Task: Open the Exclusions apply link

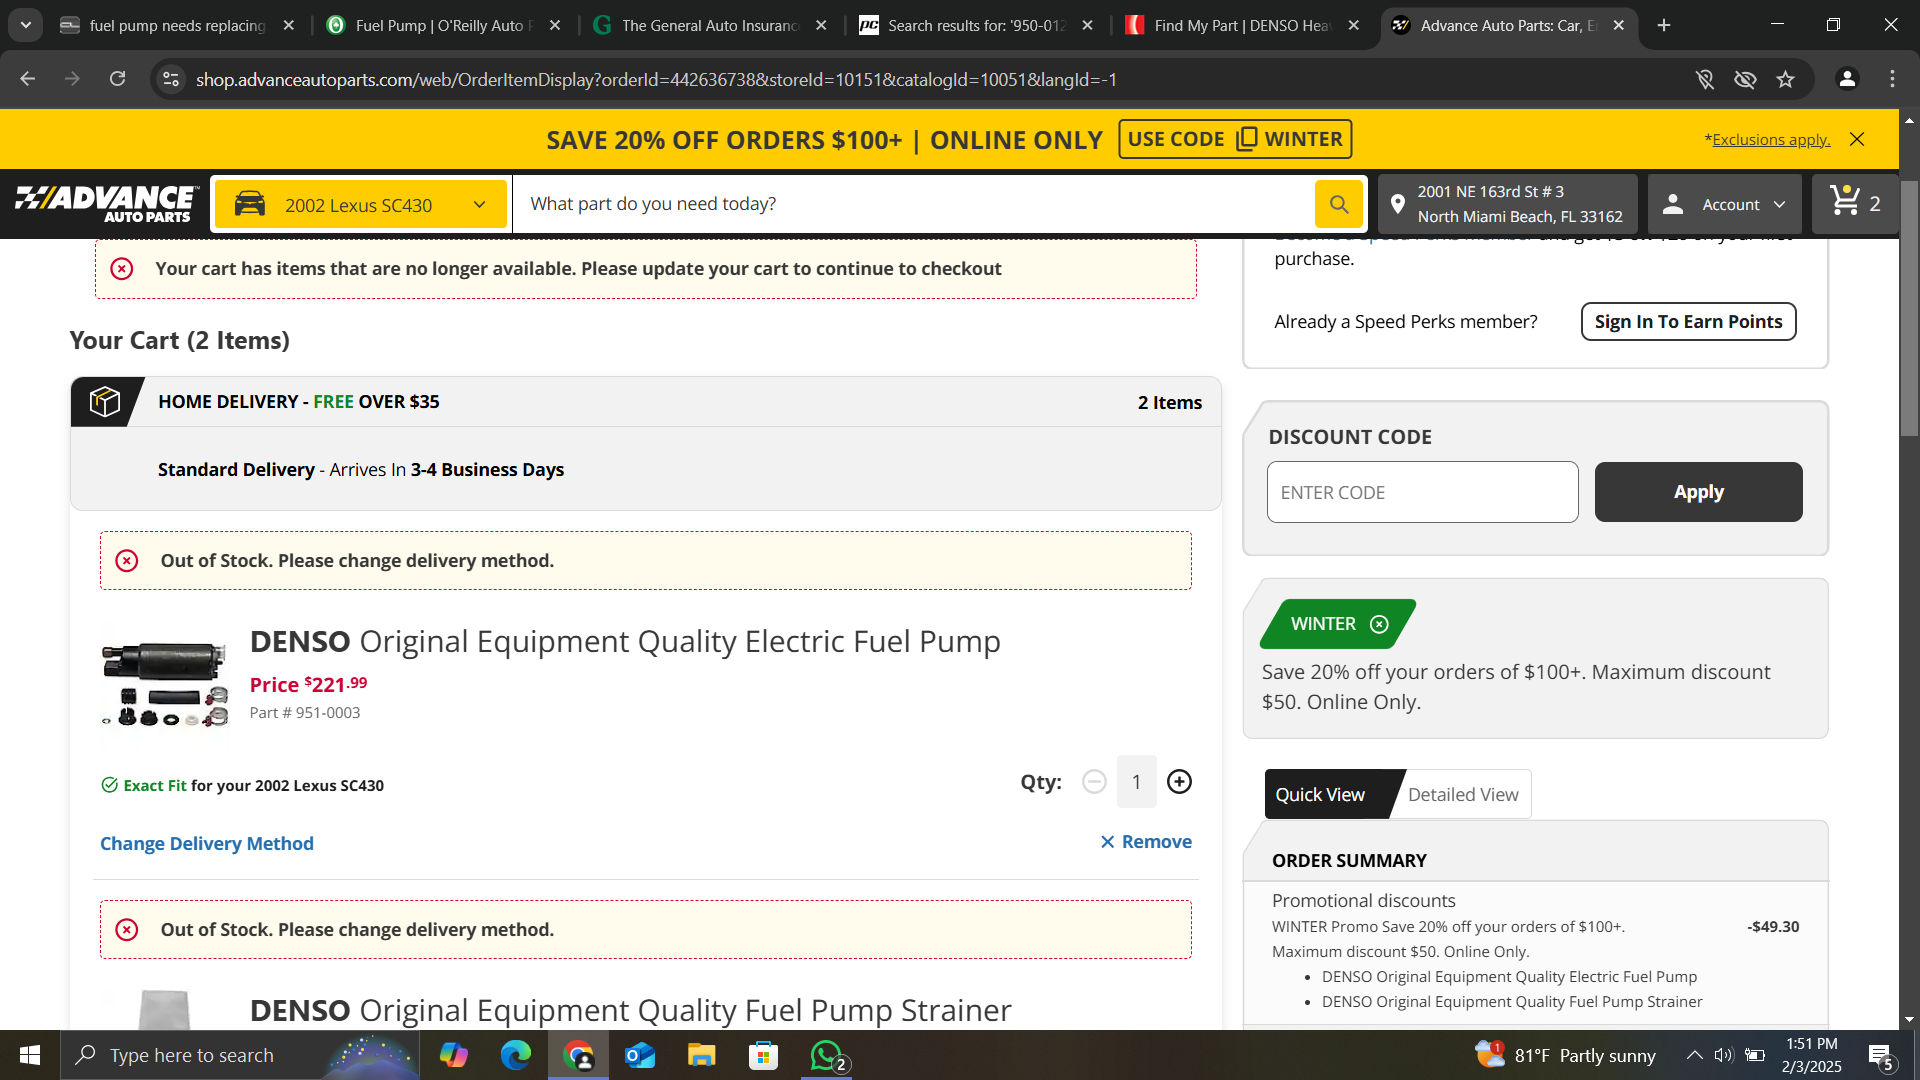Action: [x=1771, y=139]
